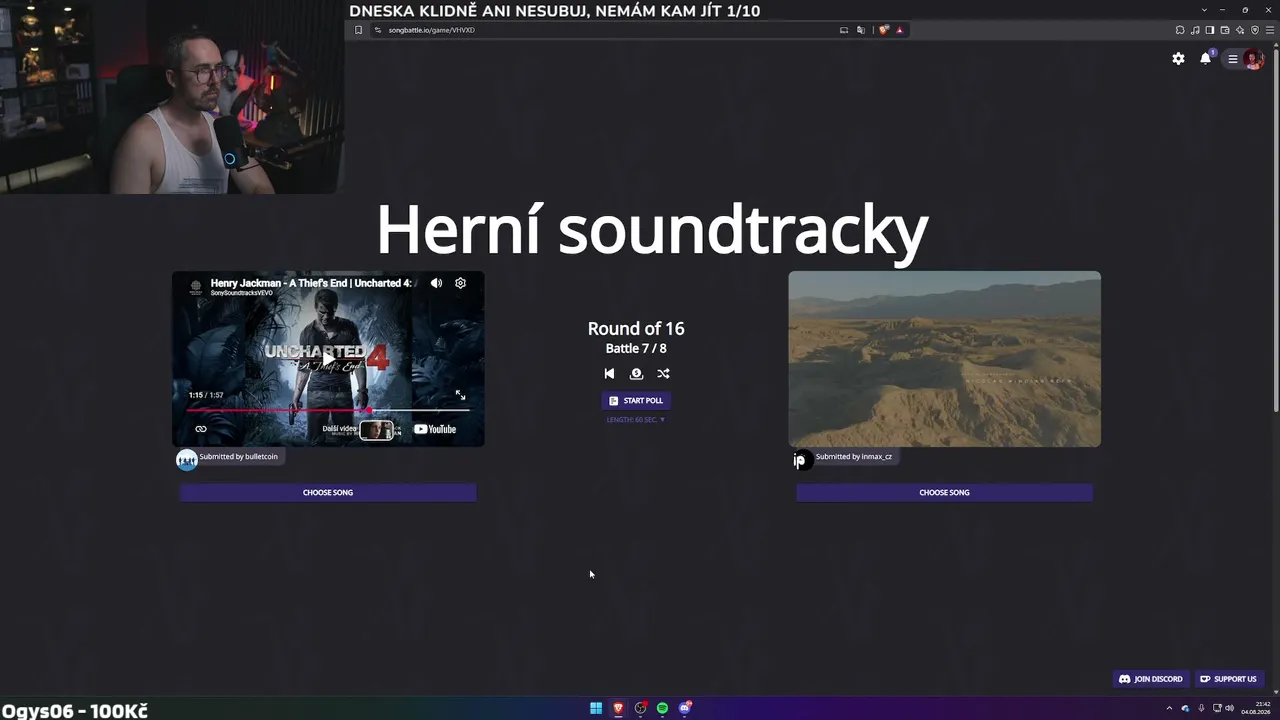Open the Leo AI sparkle icon
This screenshot has height=720, width=1280.
click(x=1240, y=30)
